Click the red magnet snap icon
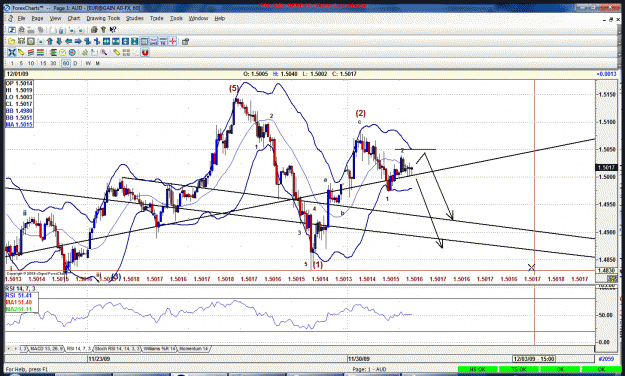625x376 pixels. 145,52
